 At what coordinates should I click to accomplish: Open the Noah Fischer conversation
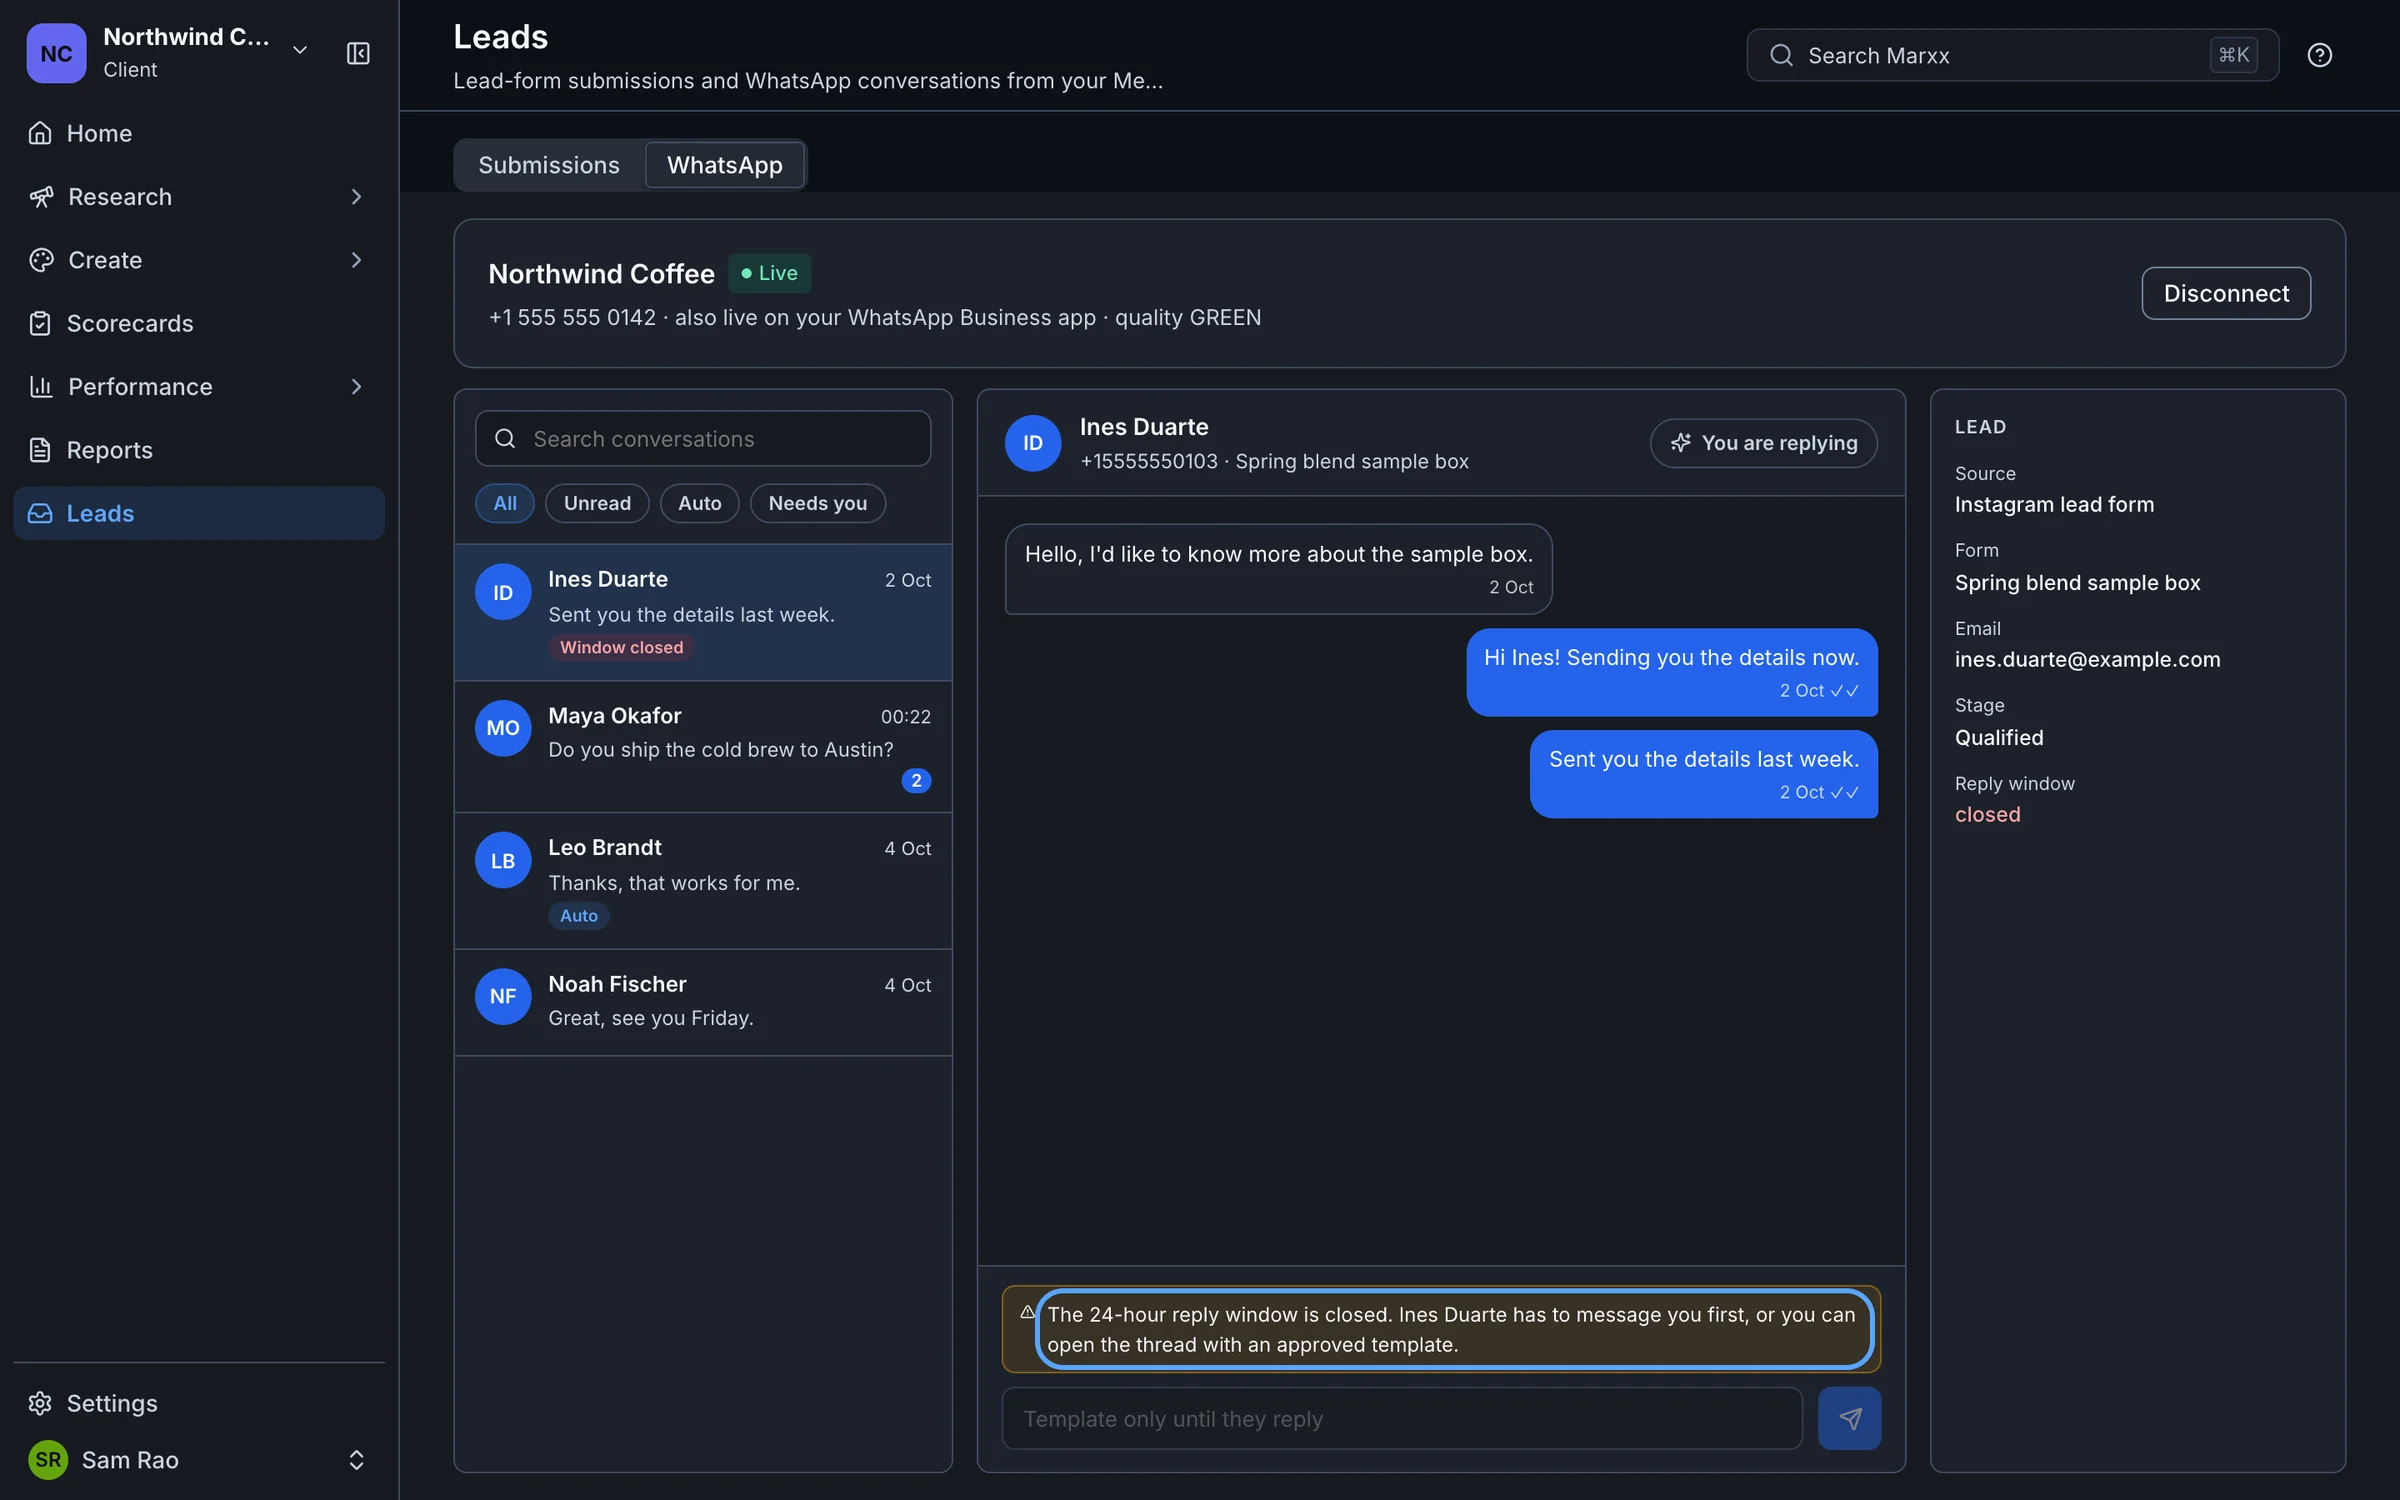coord(703,1002)
